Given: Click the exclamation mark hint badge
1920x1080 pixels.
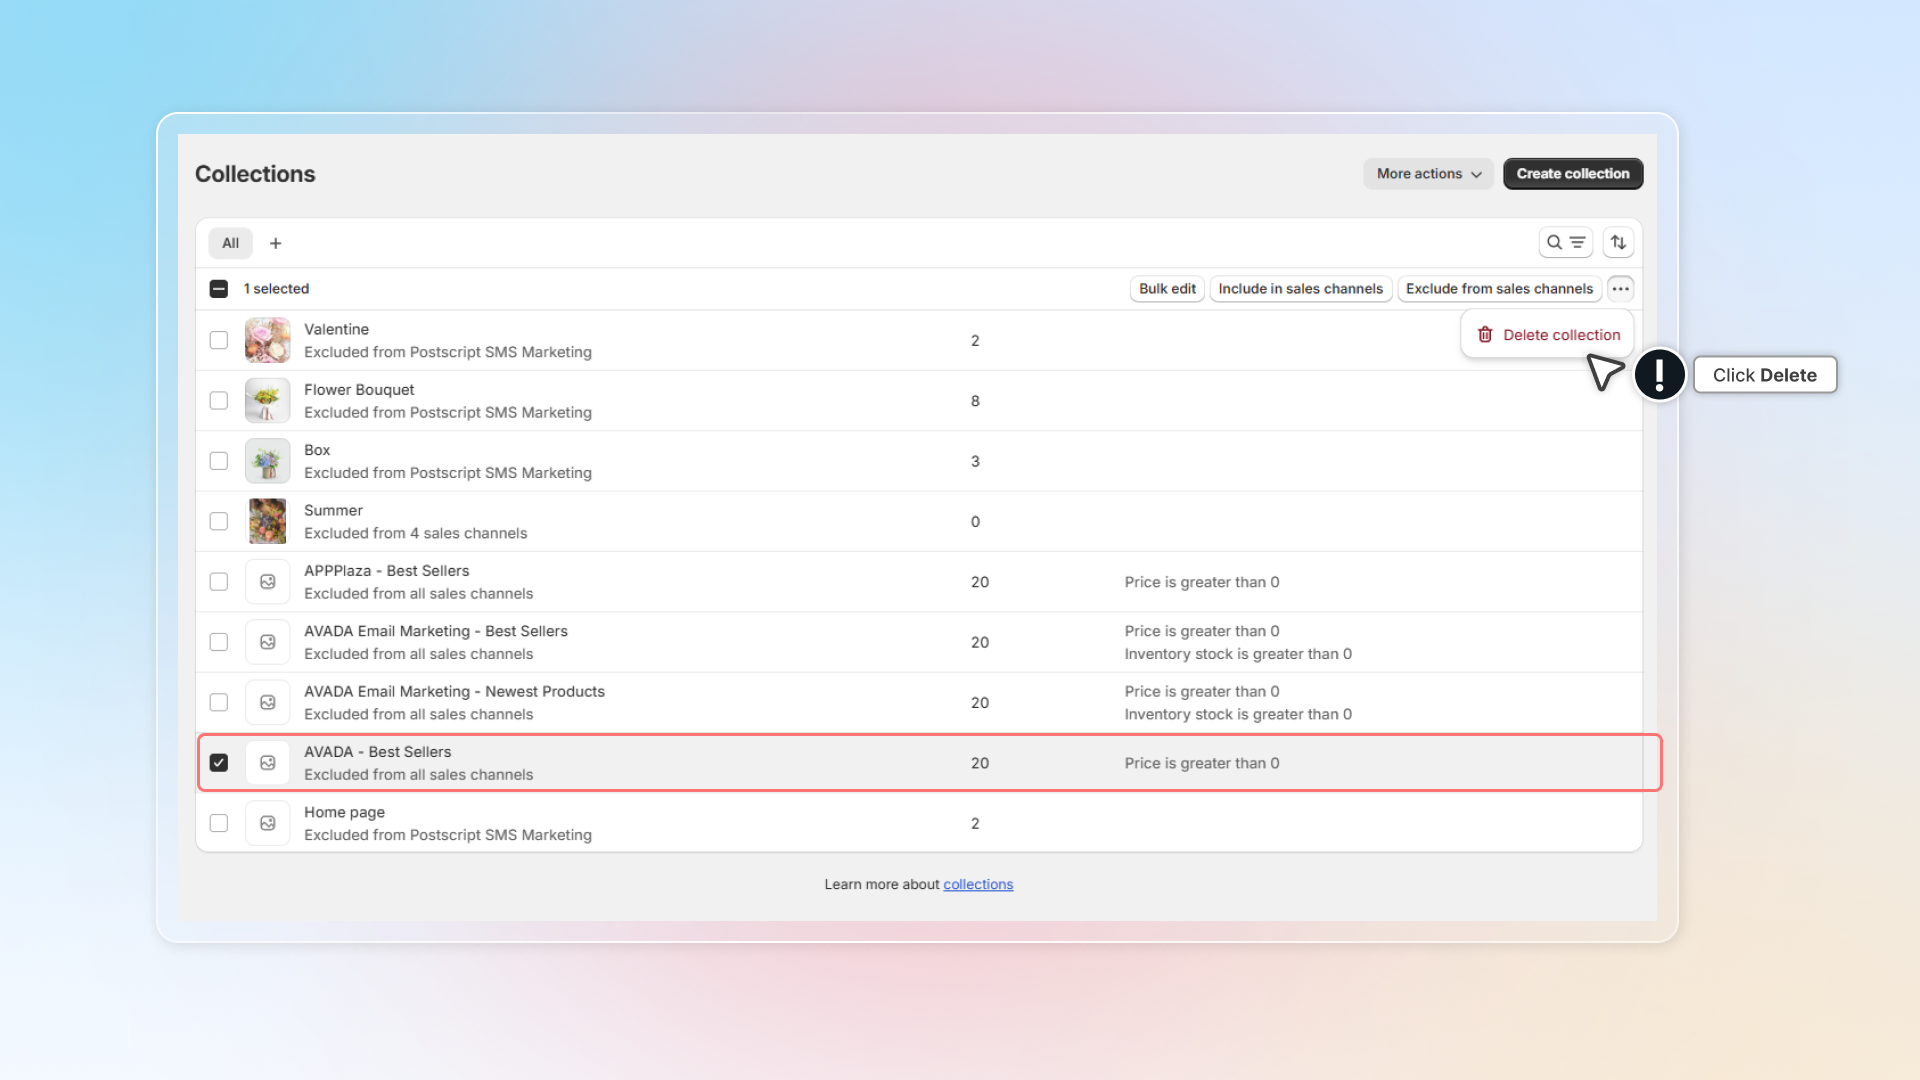Looking at the screenshot, I should click(x=1660, y=375).
